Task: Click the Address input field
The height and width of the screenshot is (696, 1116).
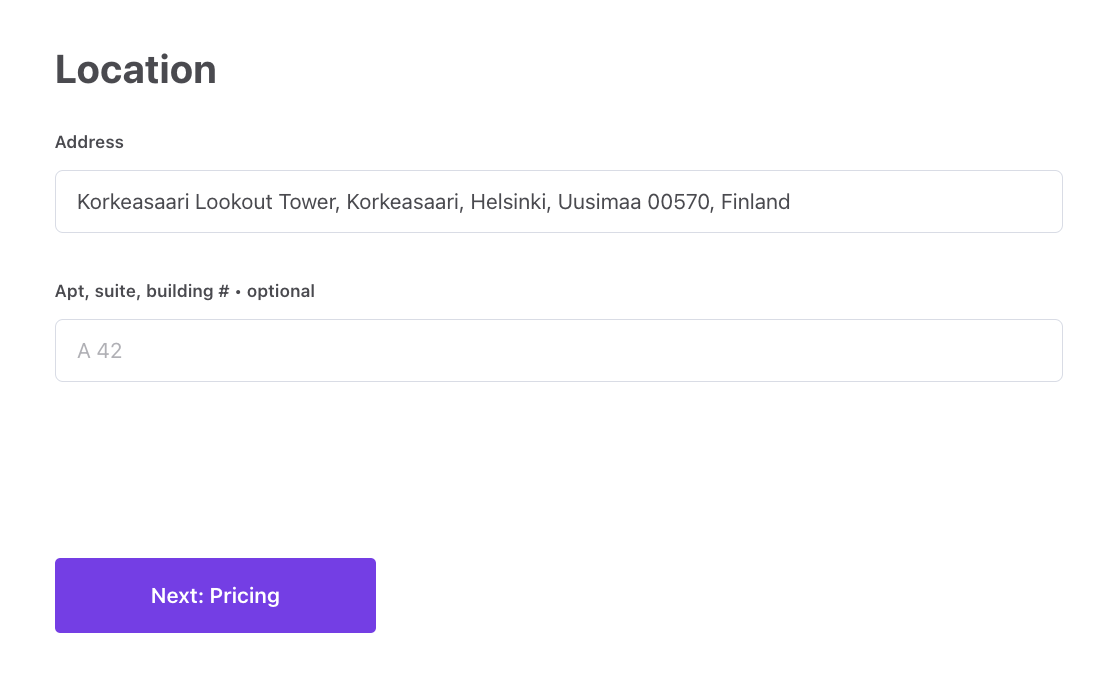Action: (558, 201)
